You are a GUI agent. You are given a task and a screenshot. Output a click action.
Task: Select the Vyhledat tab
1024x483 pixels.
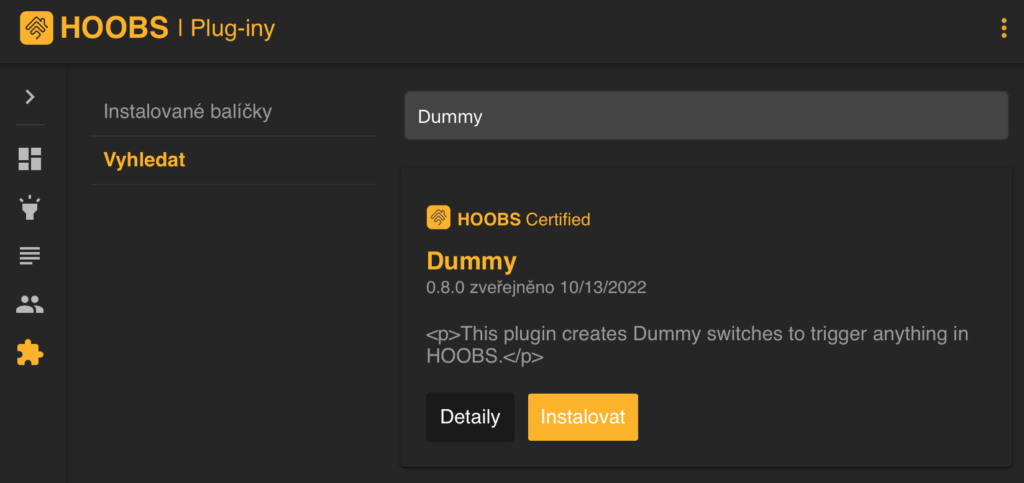tap(144, 160)
